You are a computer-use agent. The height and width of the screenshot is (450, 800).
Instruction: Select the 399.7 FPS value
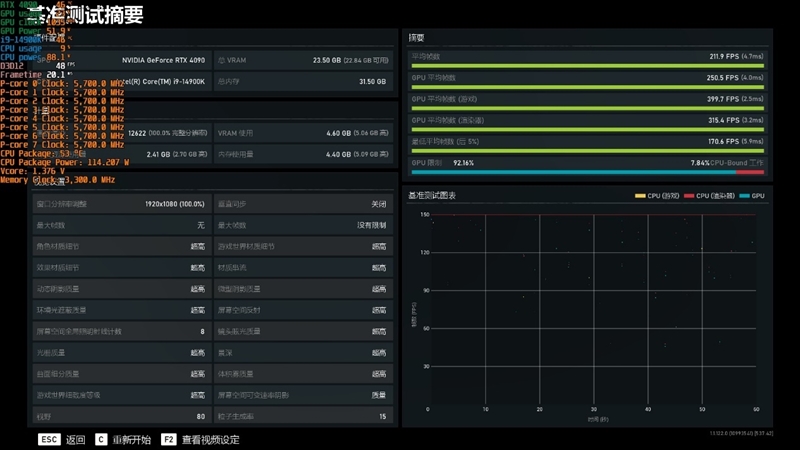click(x=722, y=99)
